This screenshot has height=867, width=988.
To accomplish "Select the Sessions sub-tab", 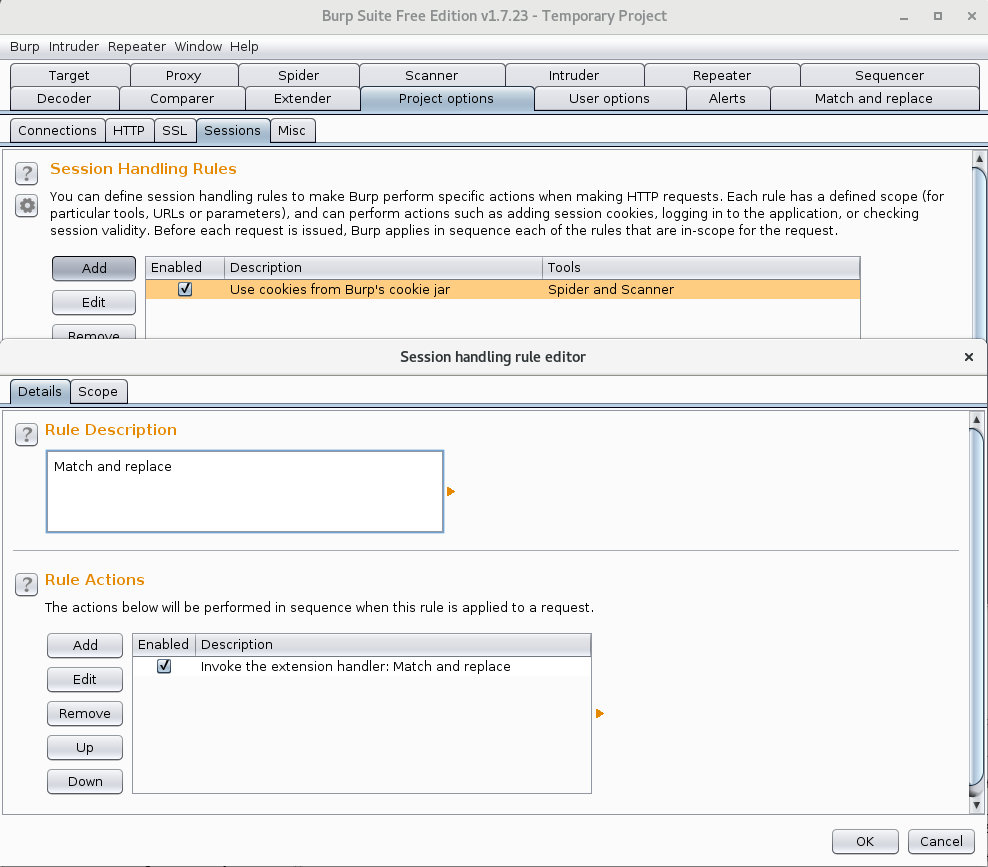I will click(233, 130).
